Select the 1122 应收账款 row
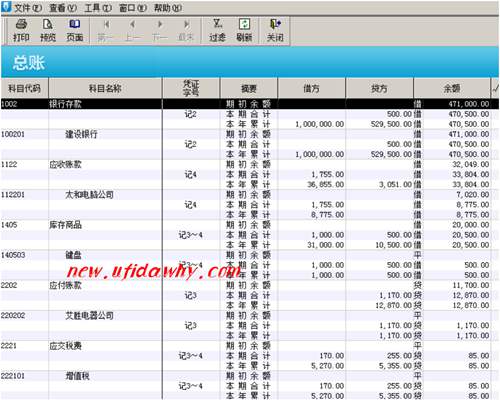 (250, 164)
